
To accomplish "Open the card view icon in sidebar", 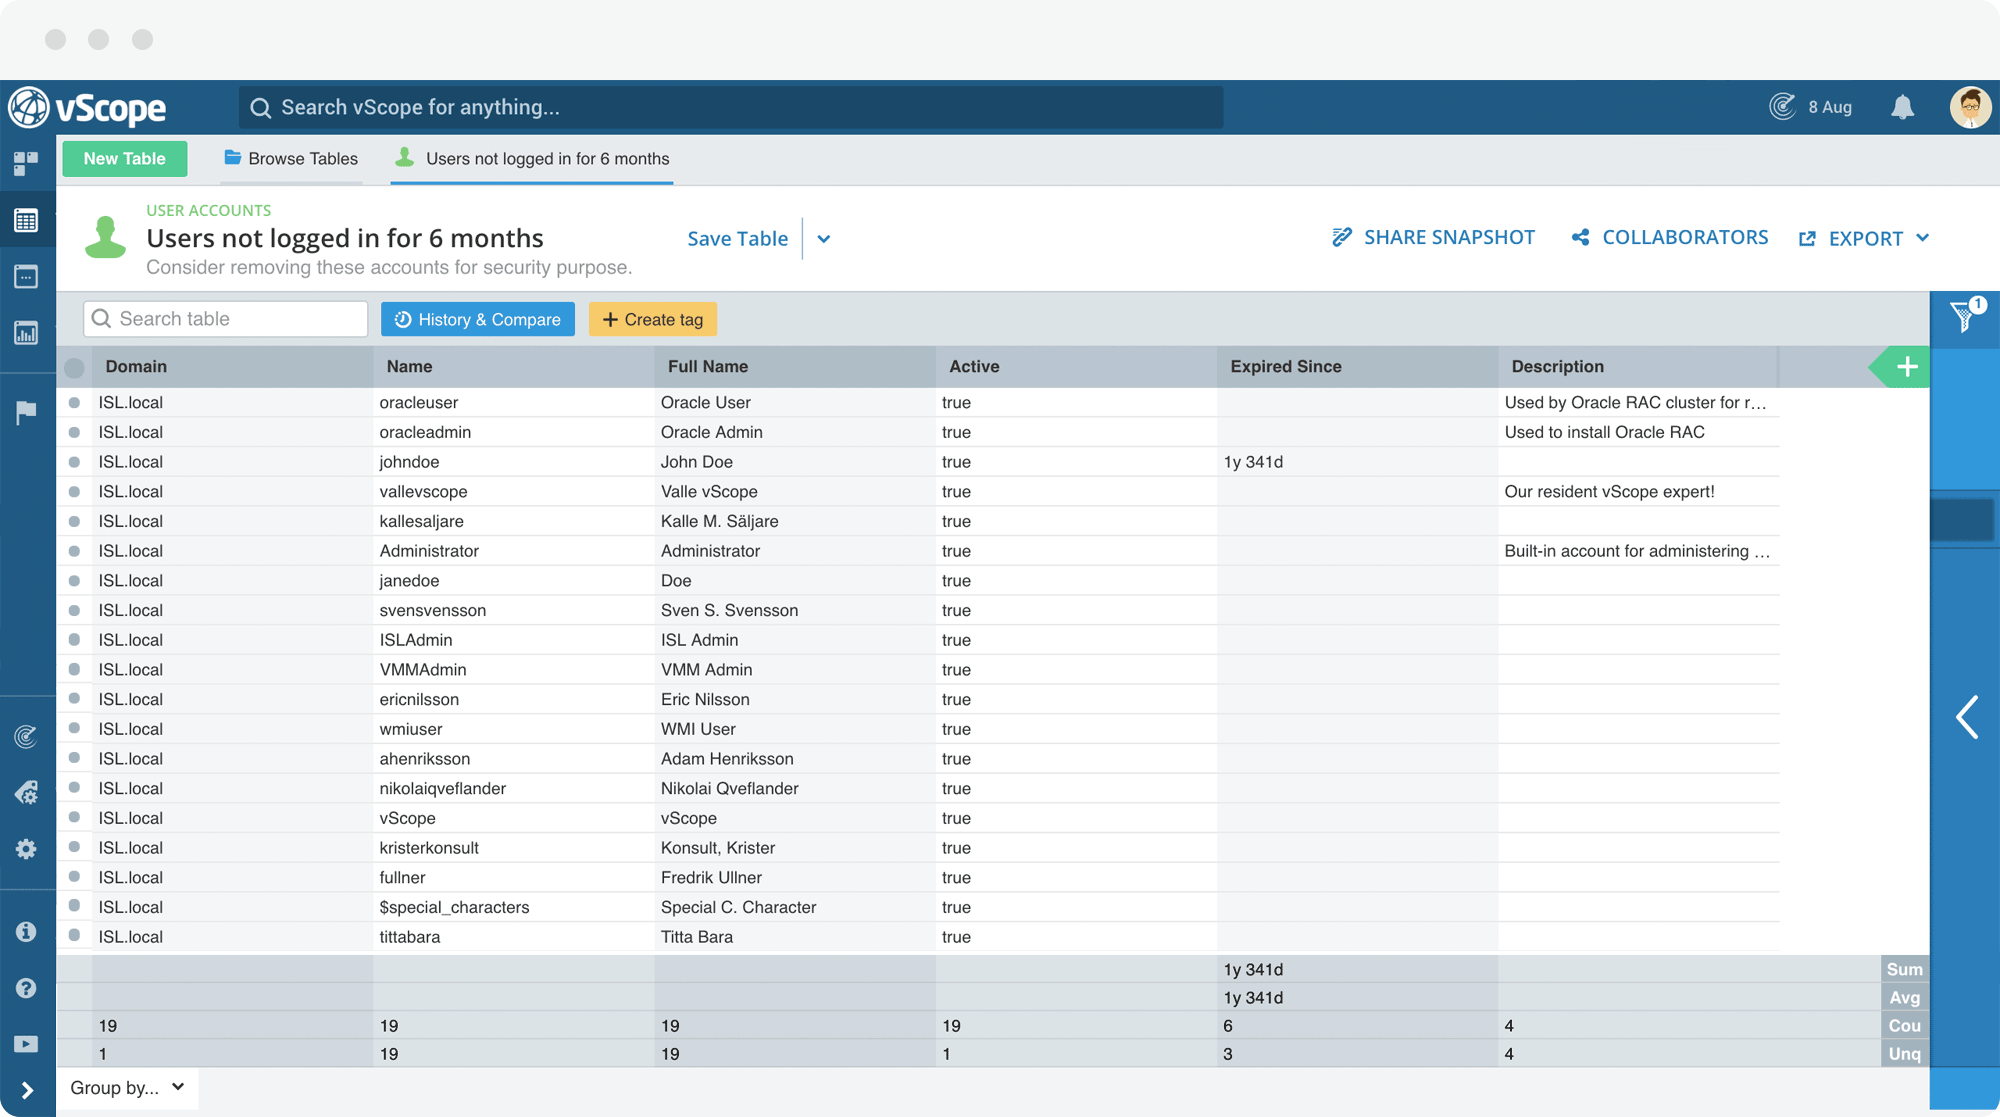I will pos(26,277).
